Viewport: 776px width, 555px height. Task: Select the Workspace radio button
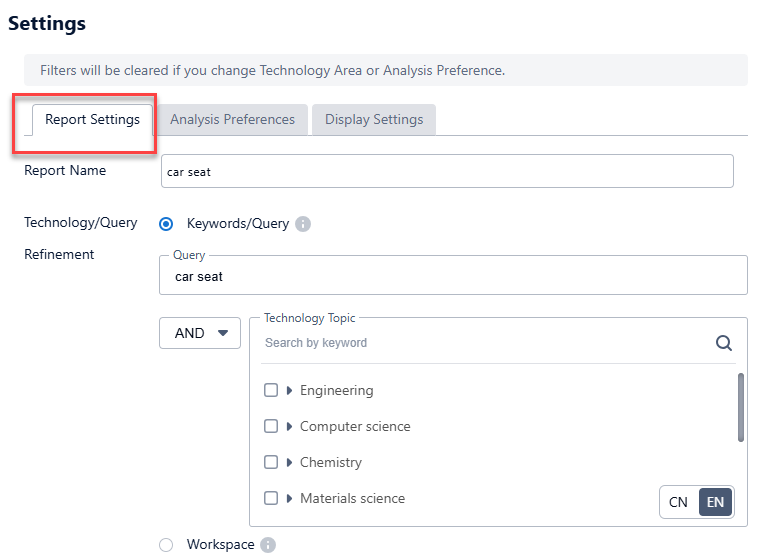click(x=166, y=545)
